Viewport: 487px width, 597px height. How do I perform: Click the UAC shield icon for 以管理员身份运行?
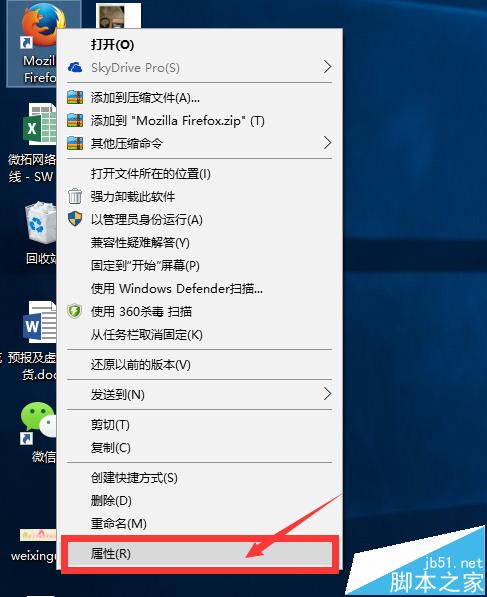click(x=75, y=219)
